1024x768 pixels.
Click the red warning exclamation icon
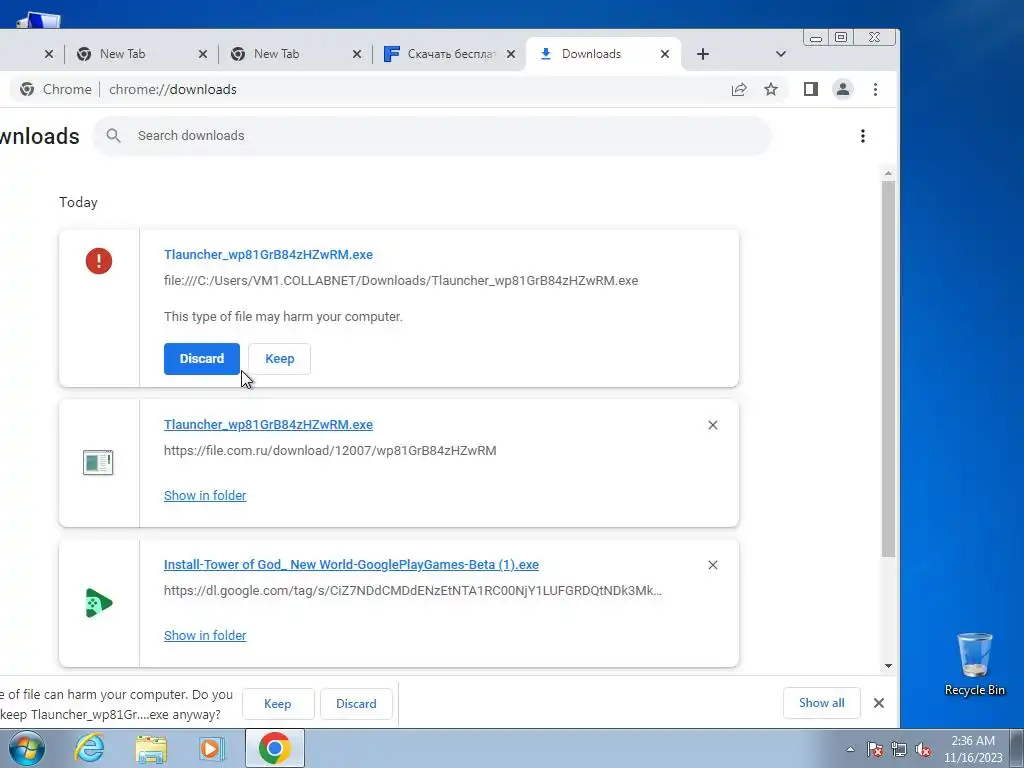(x=99, y=261)
